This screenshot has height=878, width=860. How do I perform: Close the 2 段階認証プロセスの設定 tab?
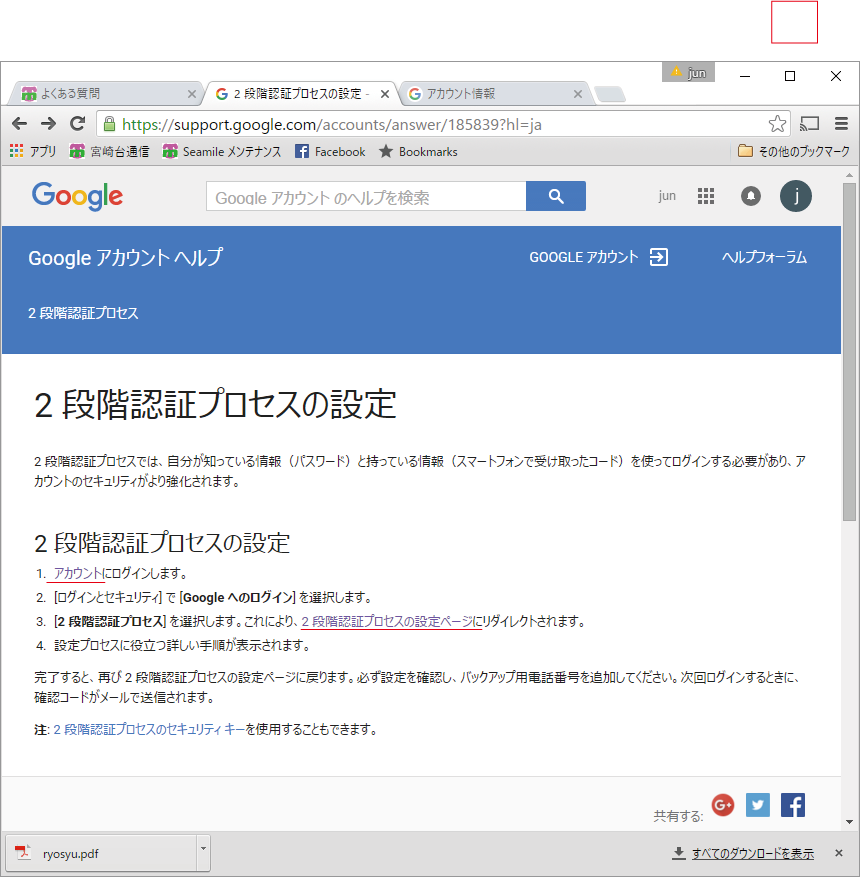click(385, 94)
